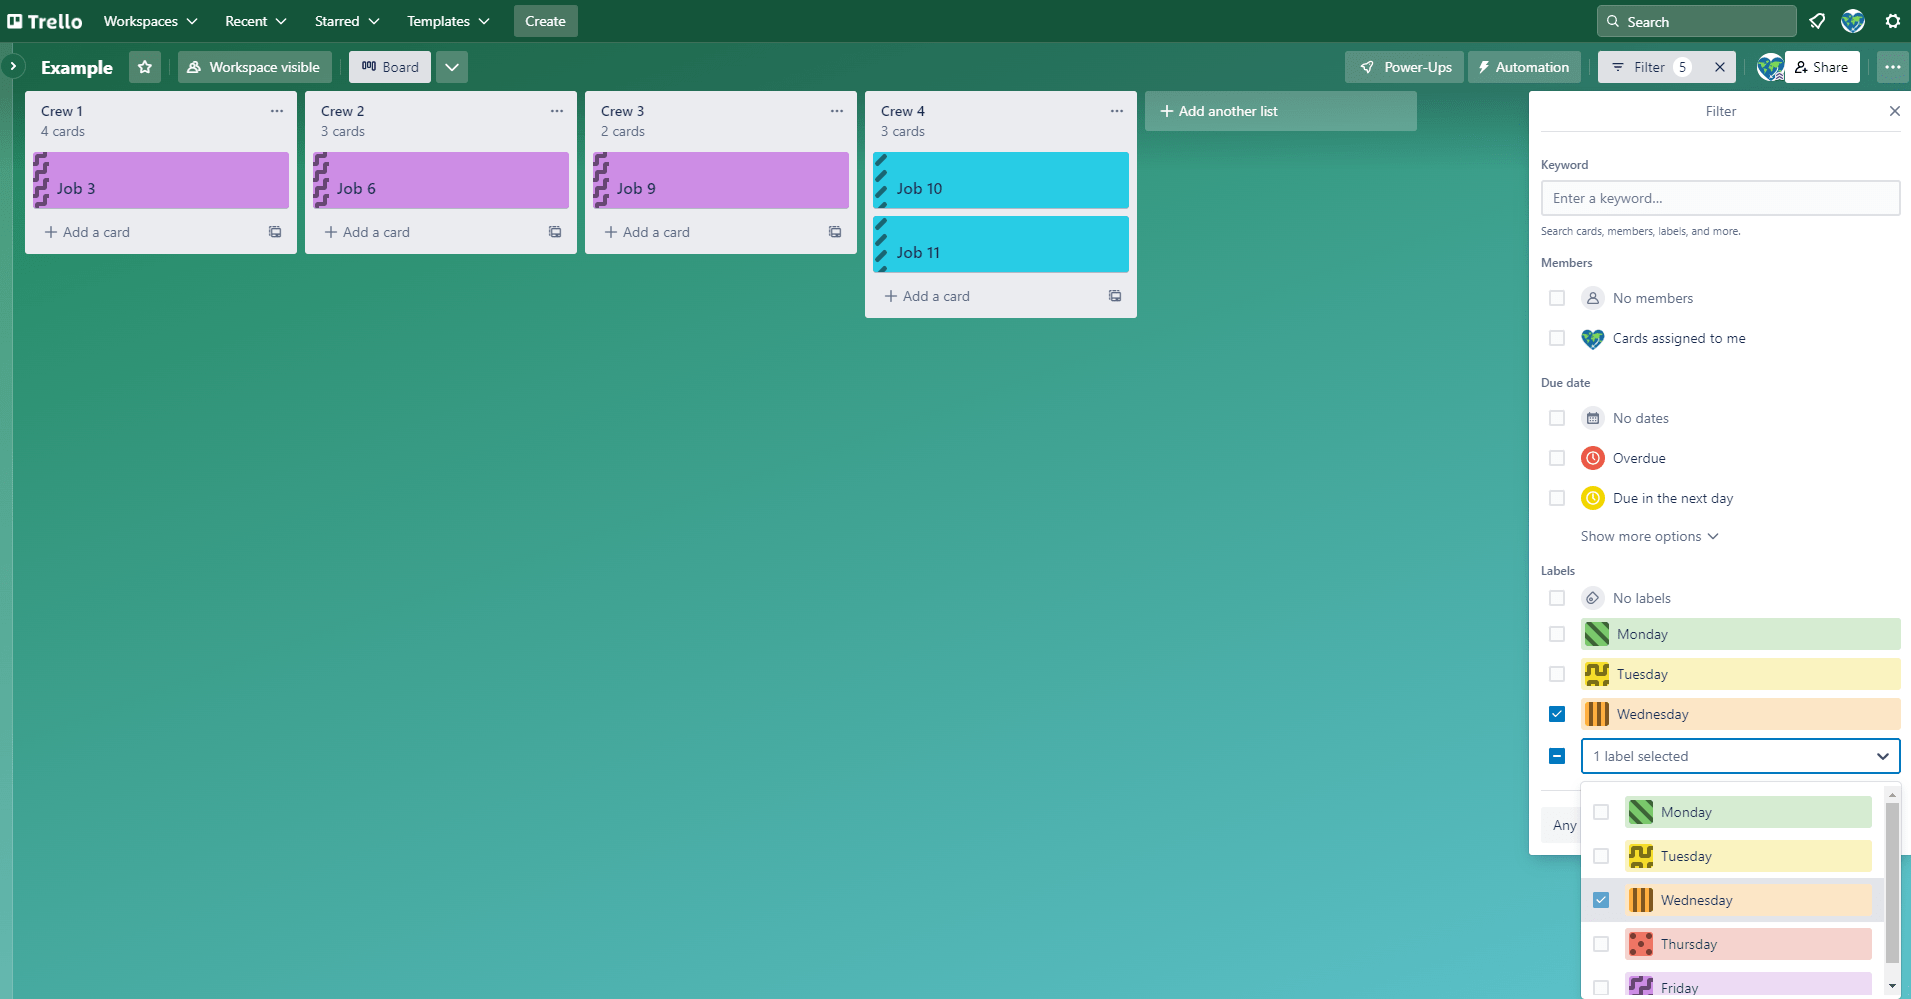The height and width of the screenshot is (999, 1911).
Task: Enable the Overdue due date filter
Action: point(1557,457)
